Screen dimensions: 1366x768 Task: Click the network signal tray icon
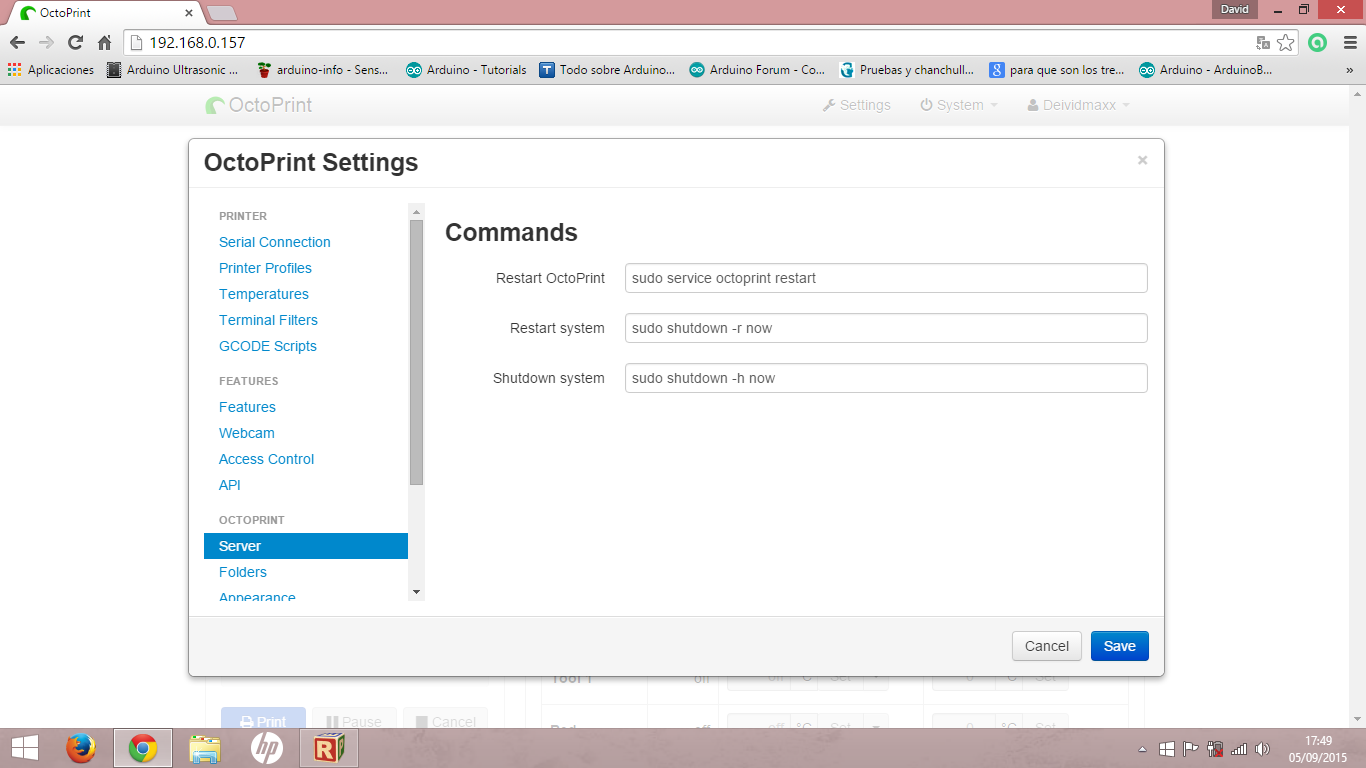click(x=1239, y=748)
